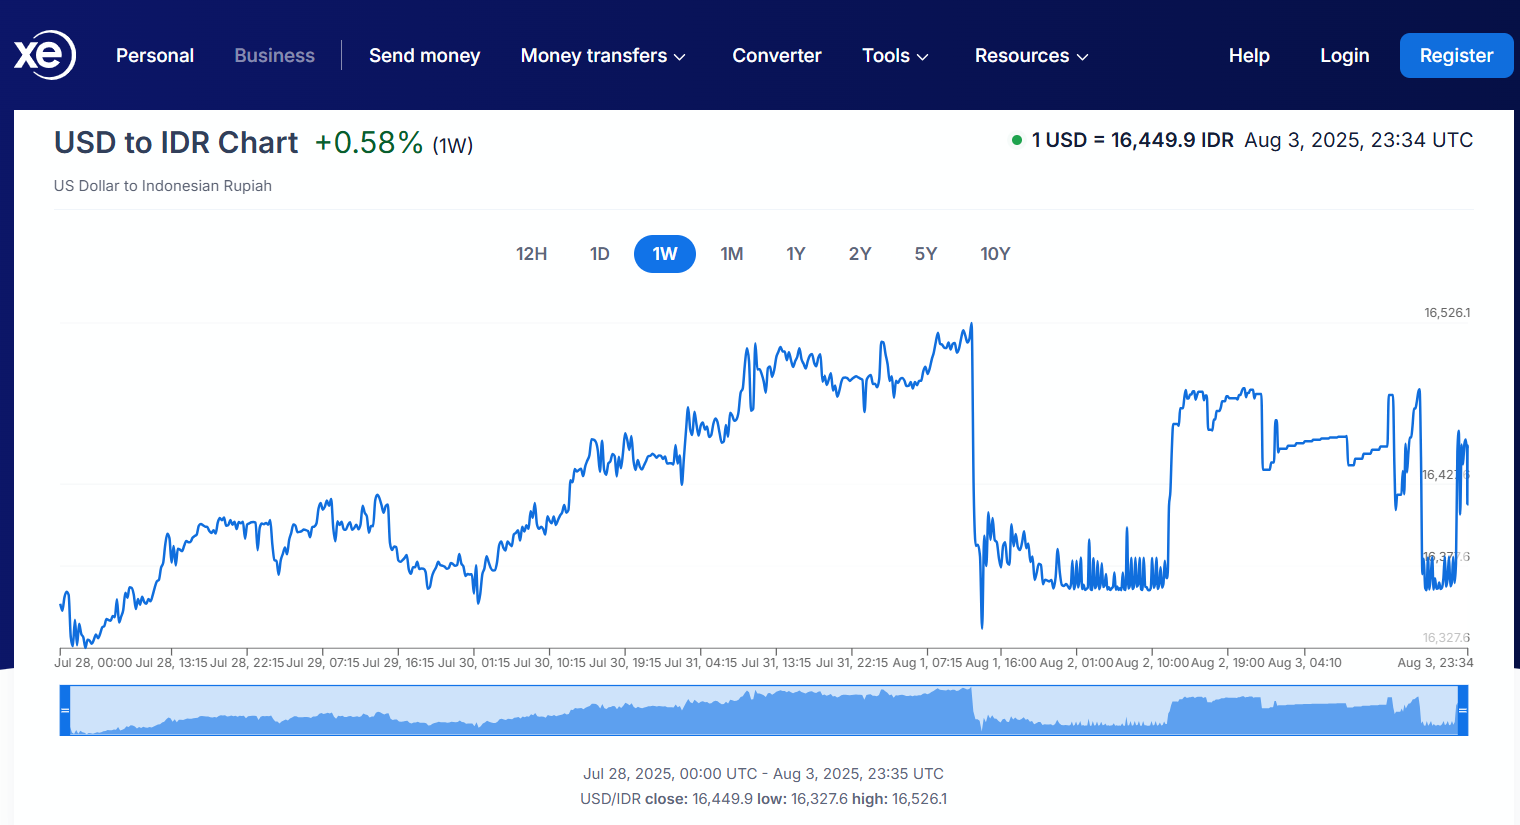Select Send money in navigation
Viewport: 1520px width, 825px height.
click(x=424, y=56)
